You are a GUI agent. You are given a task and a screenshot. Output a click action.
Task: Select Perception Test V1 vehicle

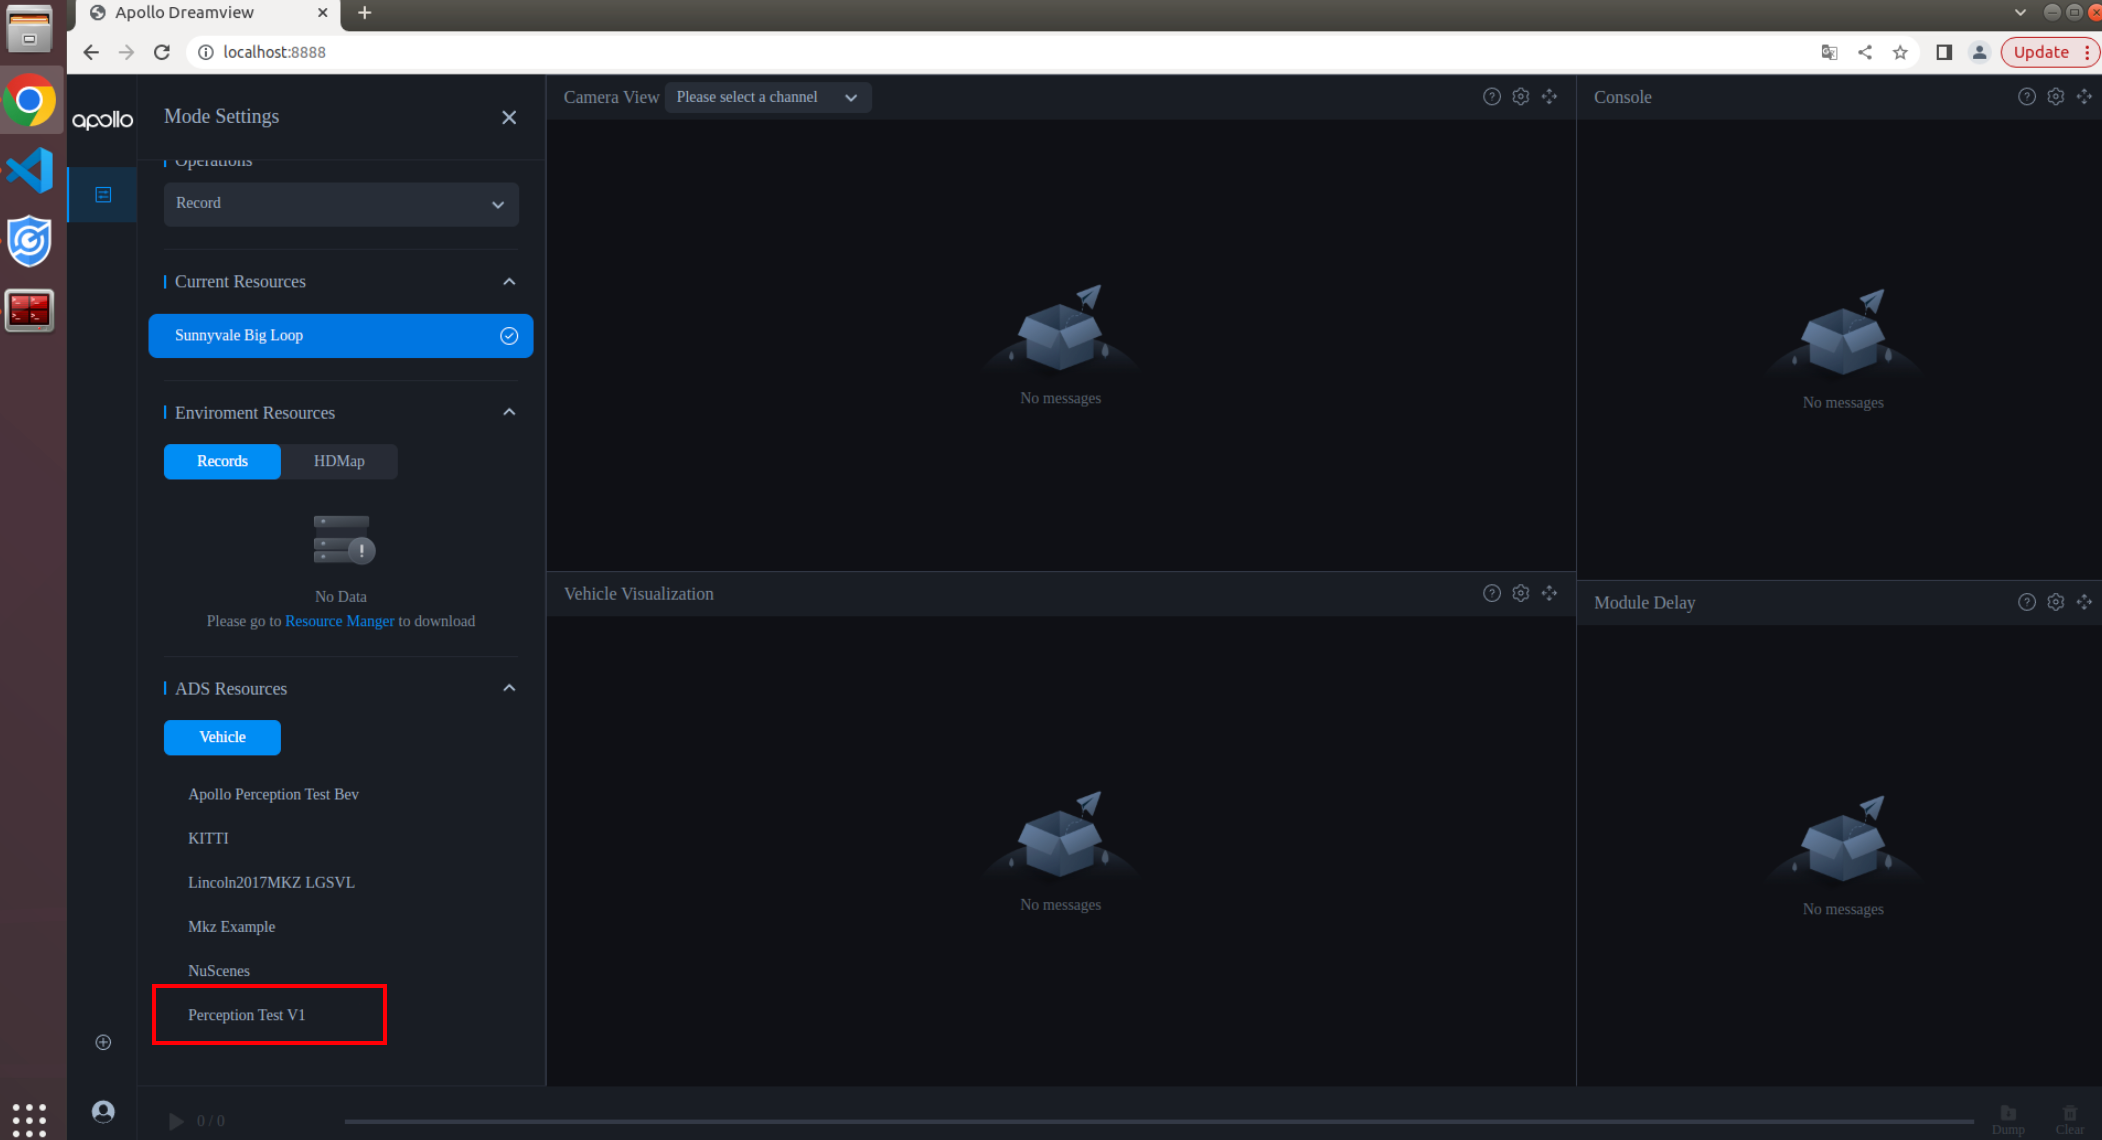[246, 1015]
